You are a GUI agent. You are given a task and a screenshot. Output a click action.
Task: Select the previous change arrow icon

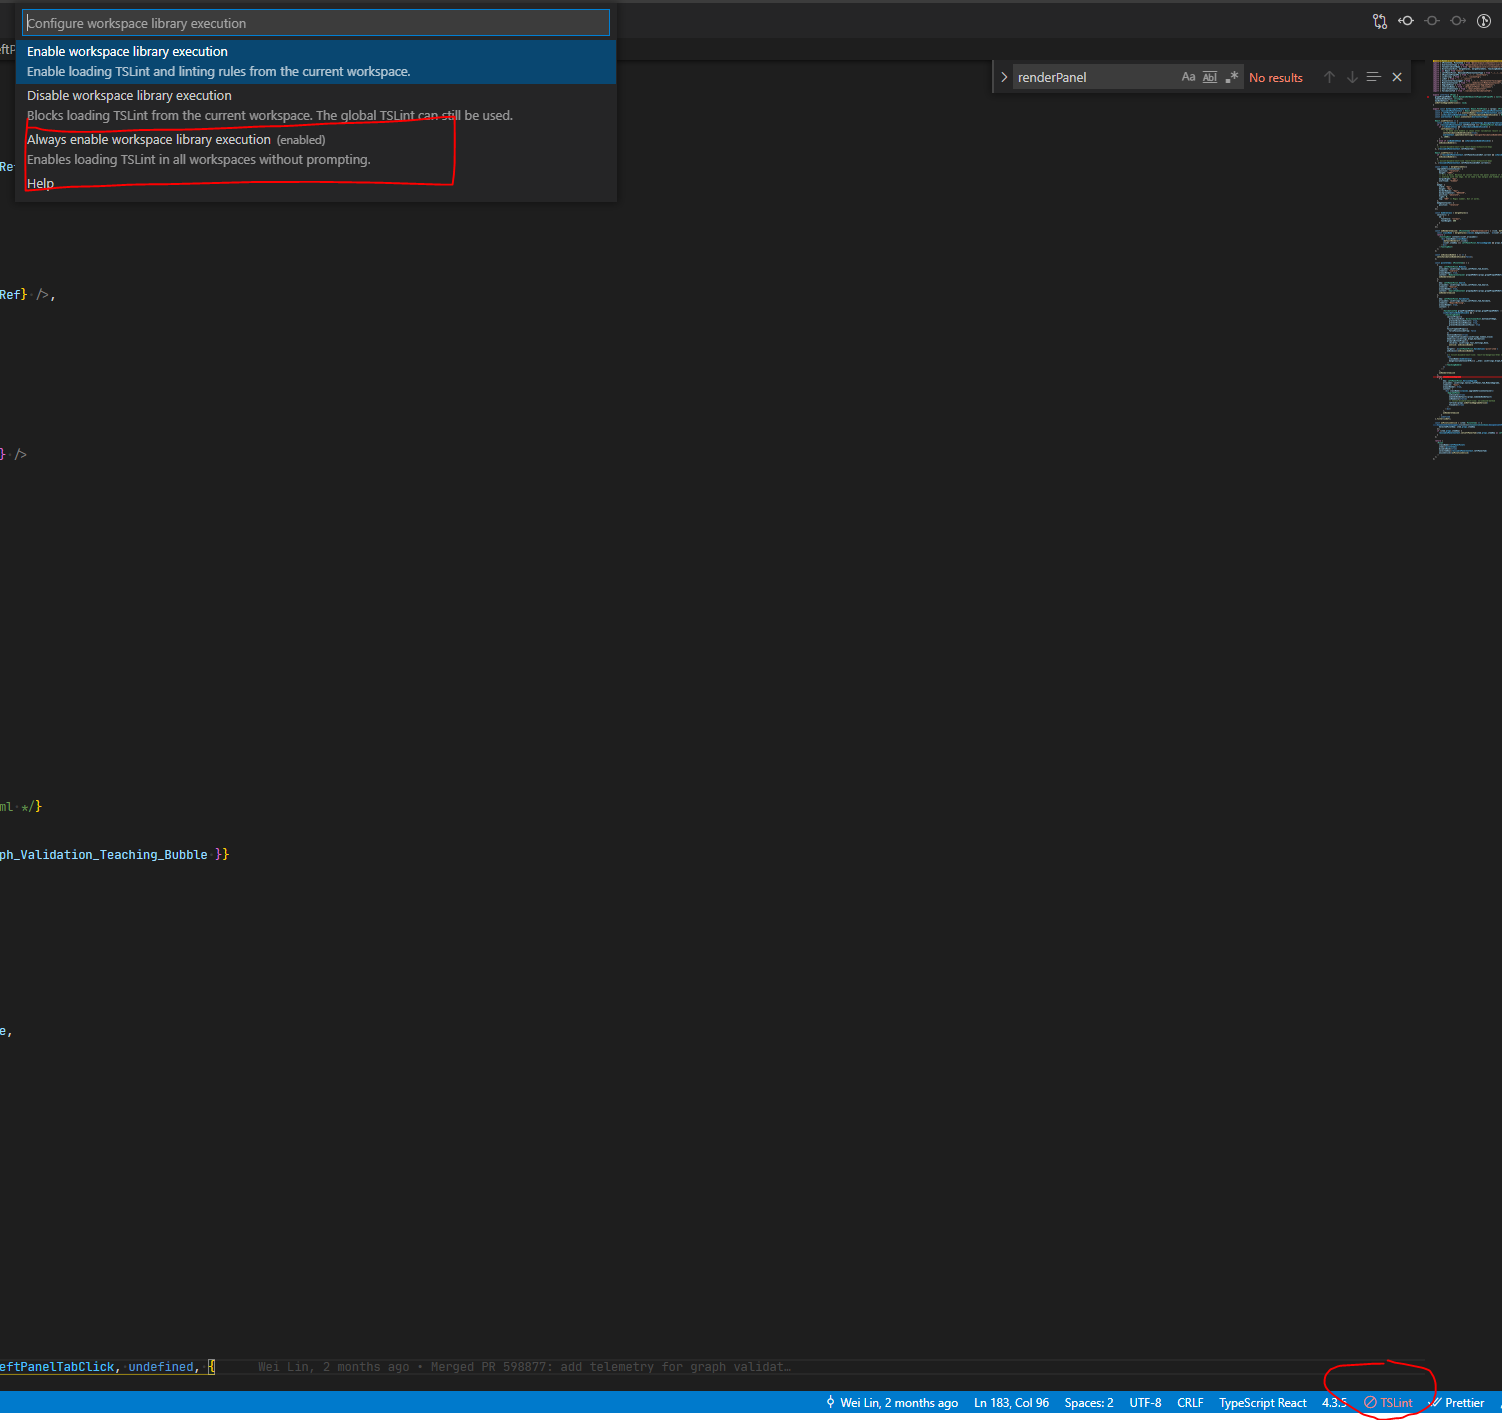(x=1406, y=20)
